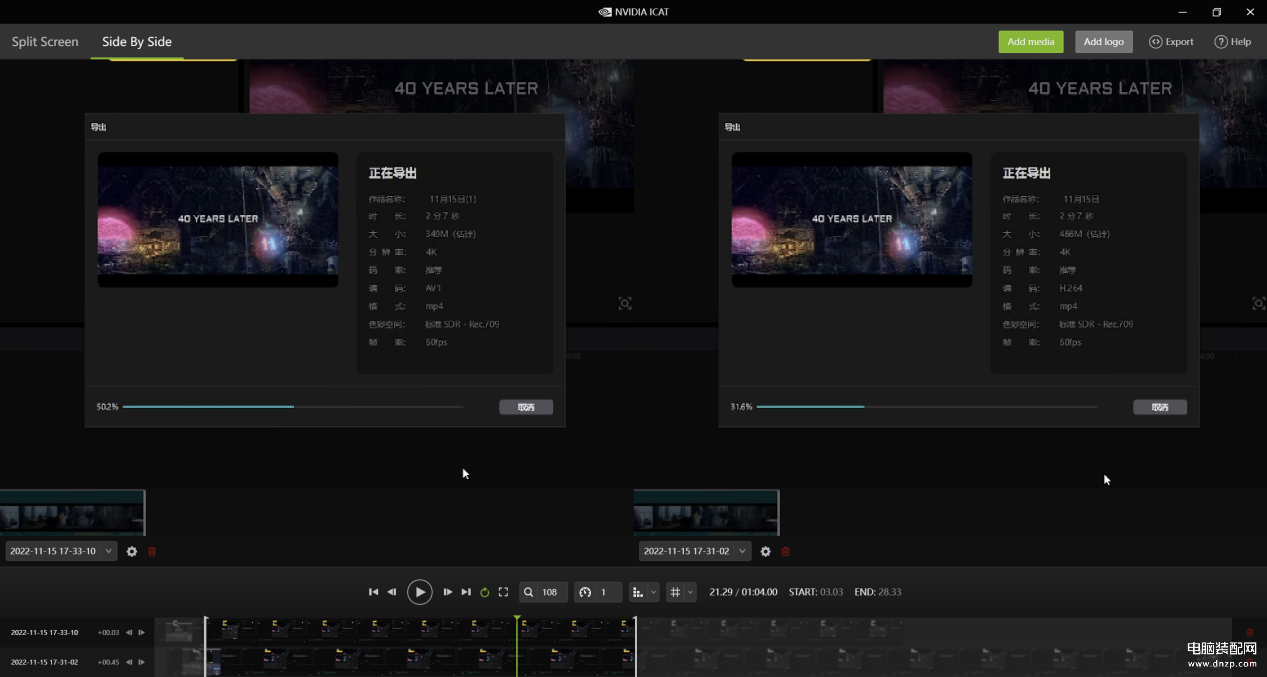Click the green Add media button
The width and height of the screenshot is (1267, 677).
click(x=1030, y=42)
